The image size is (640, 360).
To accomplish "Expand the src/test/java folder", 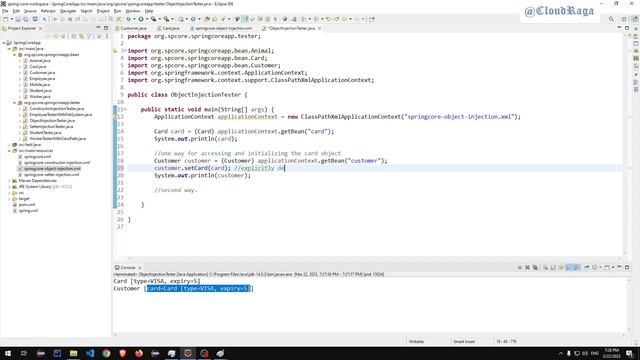I will pos(9,144).
